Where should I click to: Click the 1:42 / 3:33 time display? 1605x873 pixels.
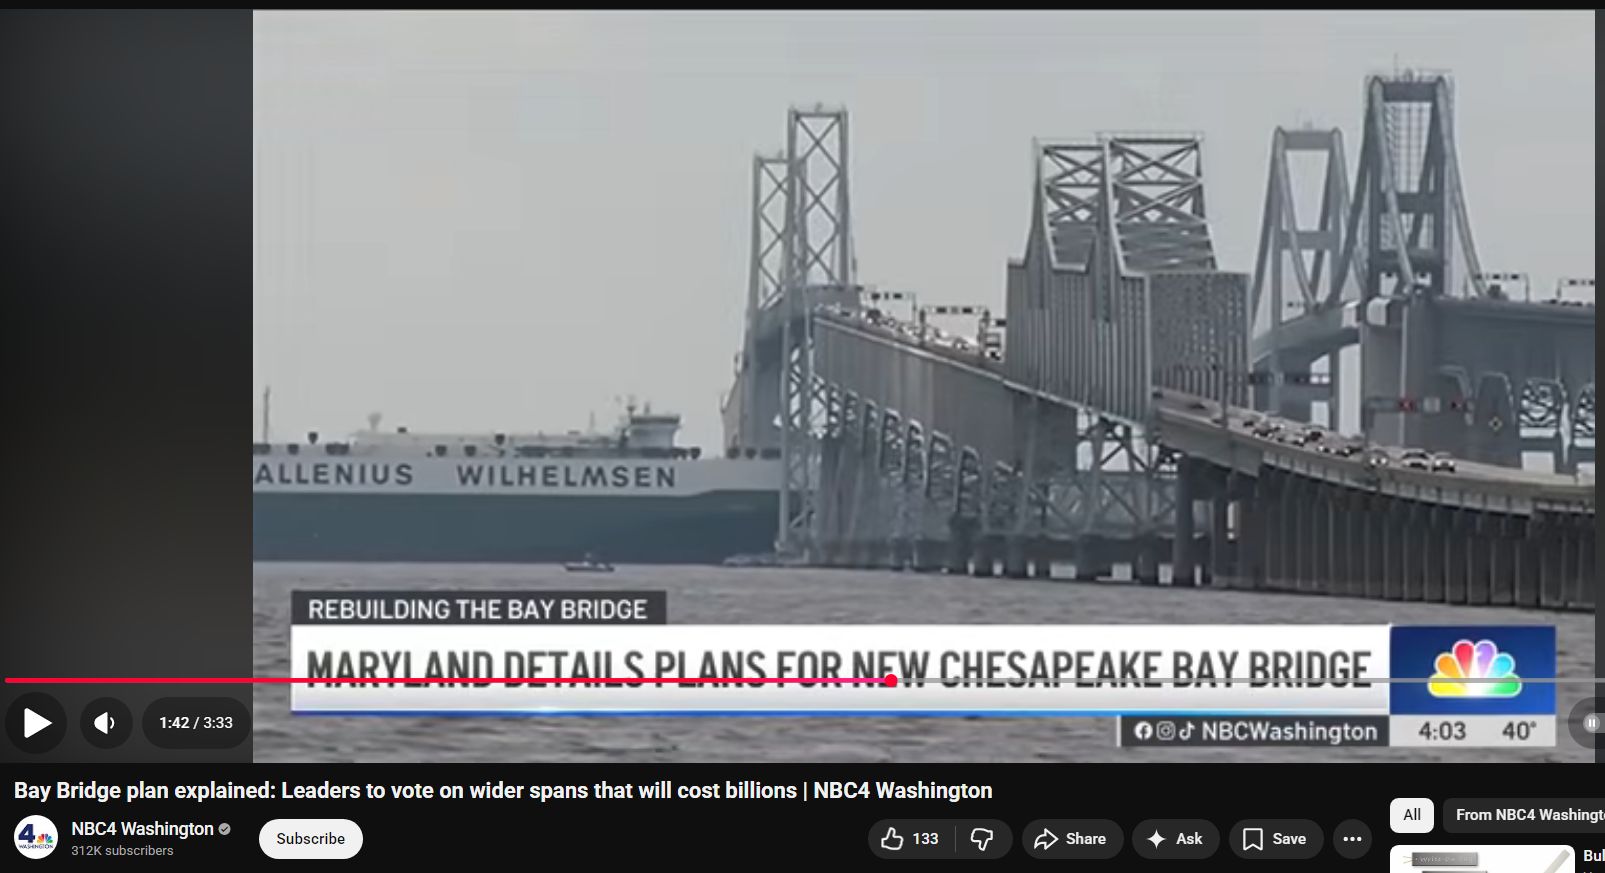point(196,722)
